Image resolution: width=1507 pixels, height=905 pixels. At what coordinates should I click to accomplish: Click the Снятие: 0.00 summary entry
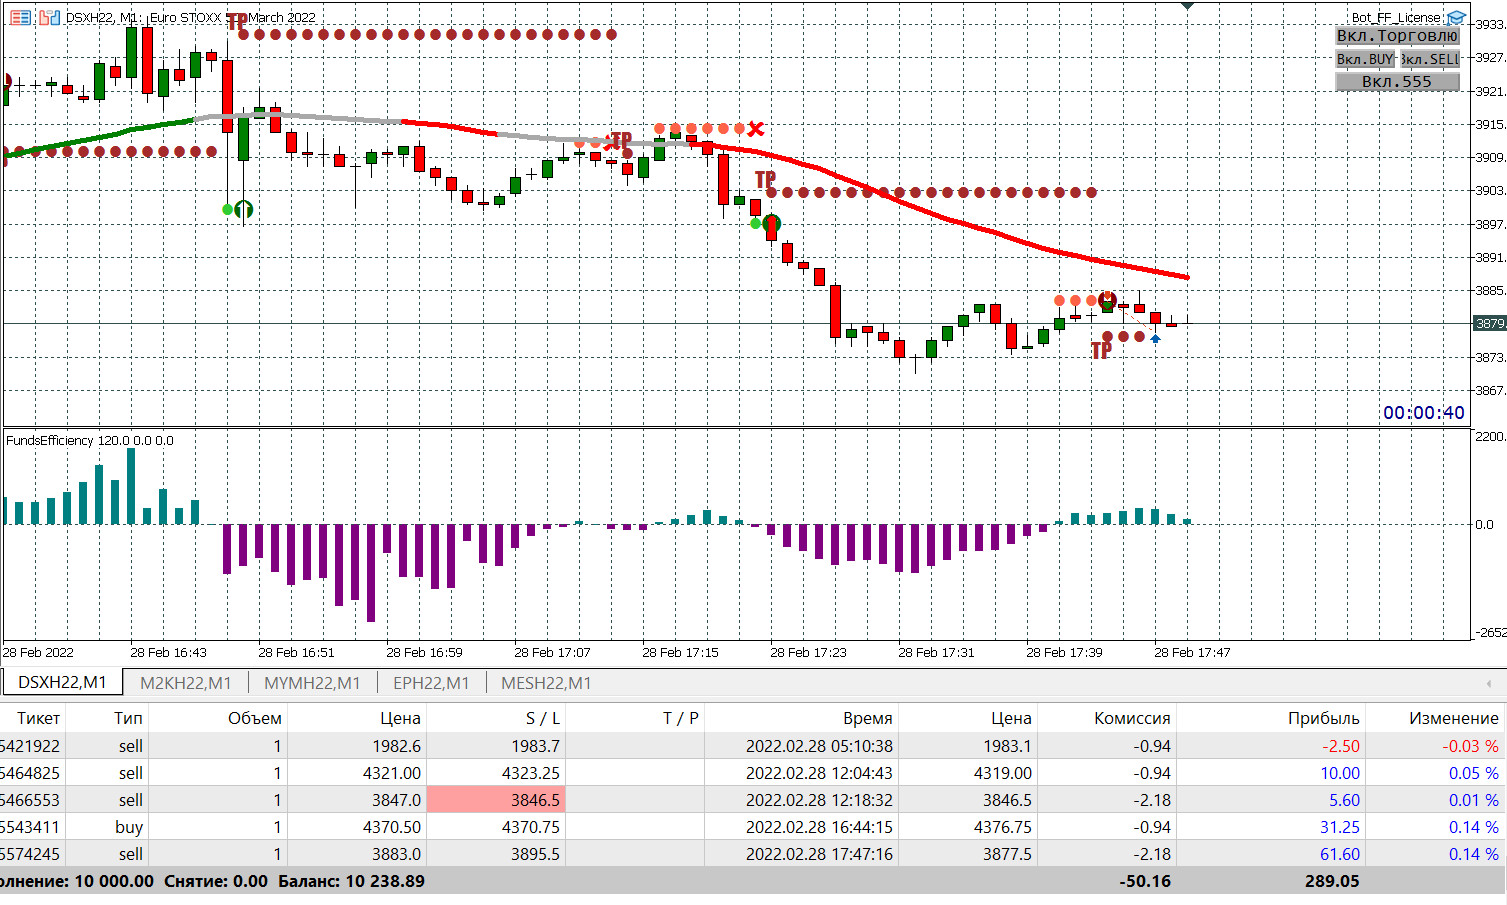(216, 881)
